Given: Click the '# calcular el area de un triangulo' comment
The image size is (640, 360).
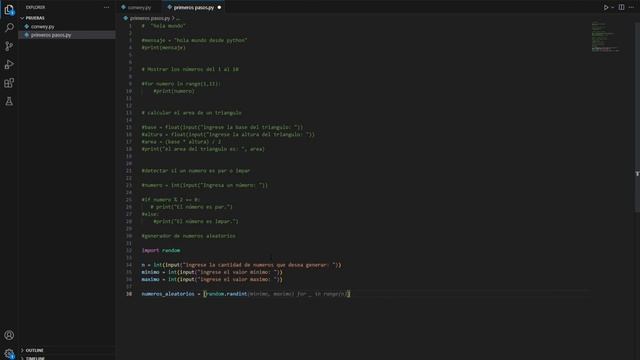Looking at the screenshot, I should 191,113.
